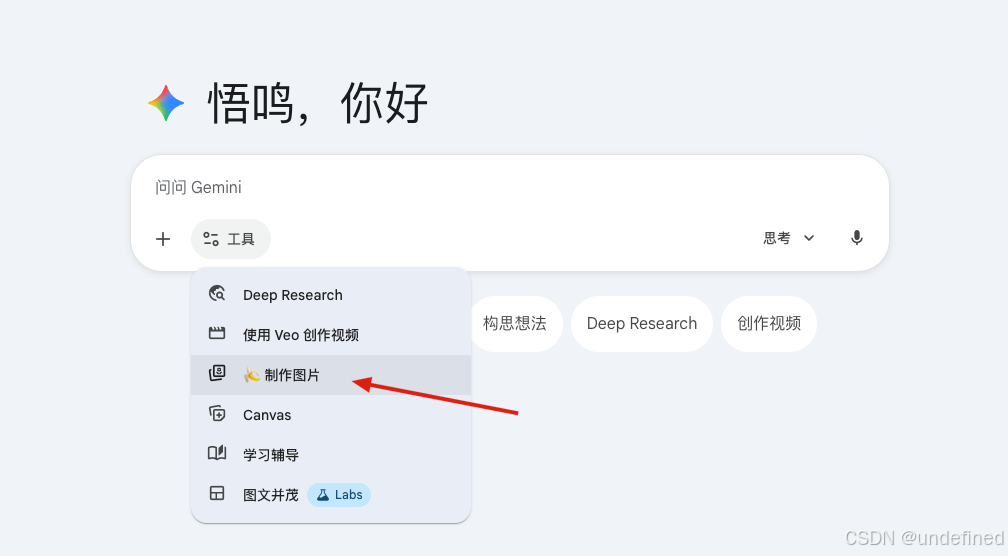Click the greeting text 悟鸣，你好
This screenshot has width=1008, height=556.
318,103
